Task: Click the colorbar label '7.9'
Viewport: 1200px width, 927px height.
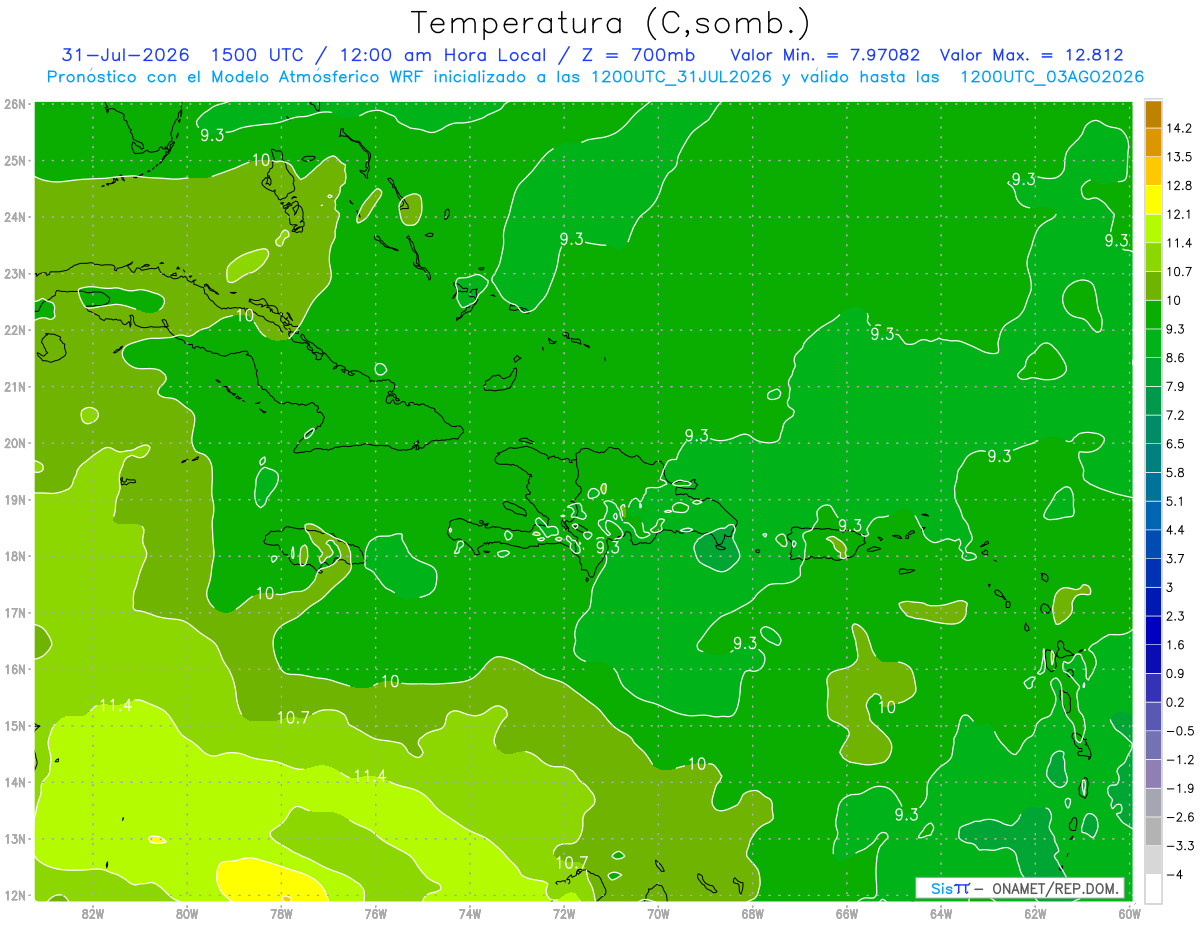Action: pyautogui.click(x=1176, y=386)
